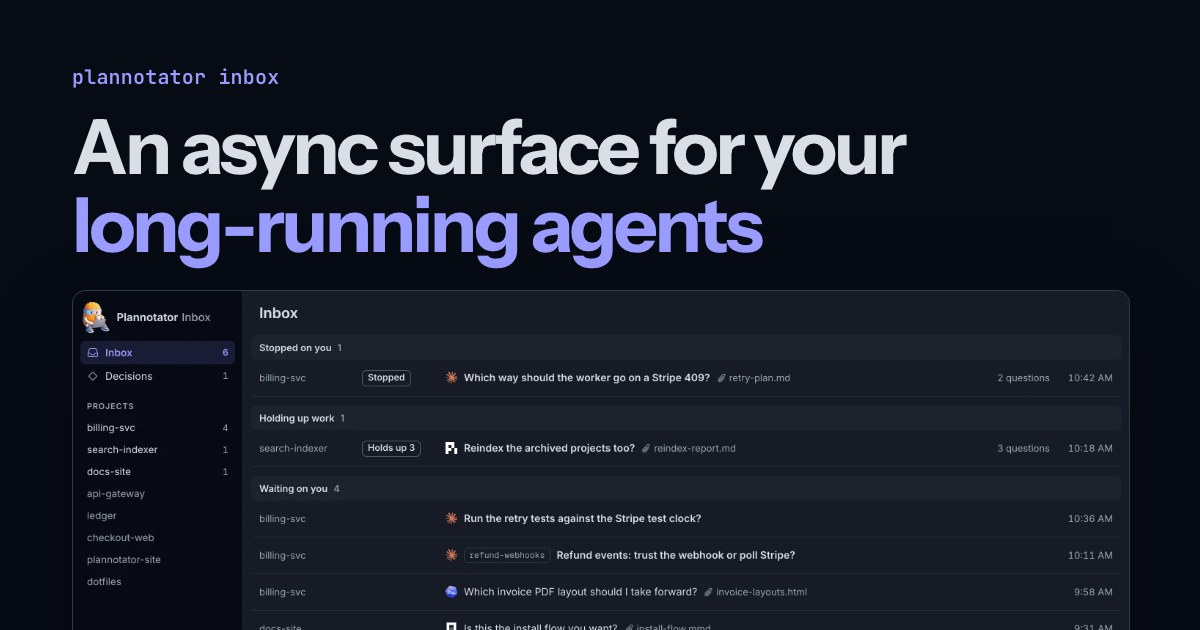Click the Holds up 3 badge
The image size is (1200, 630).
(x=391, y=448)
